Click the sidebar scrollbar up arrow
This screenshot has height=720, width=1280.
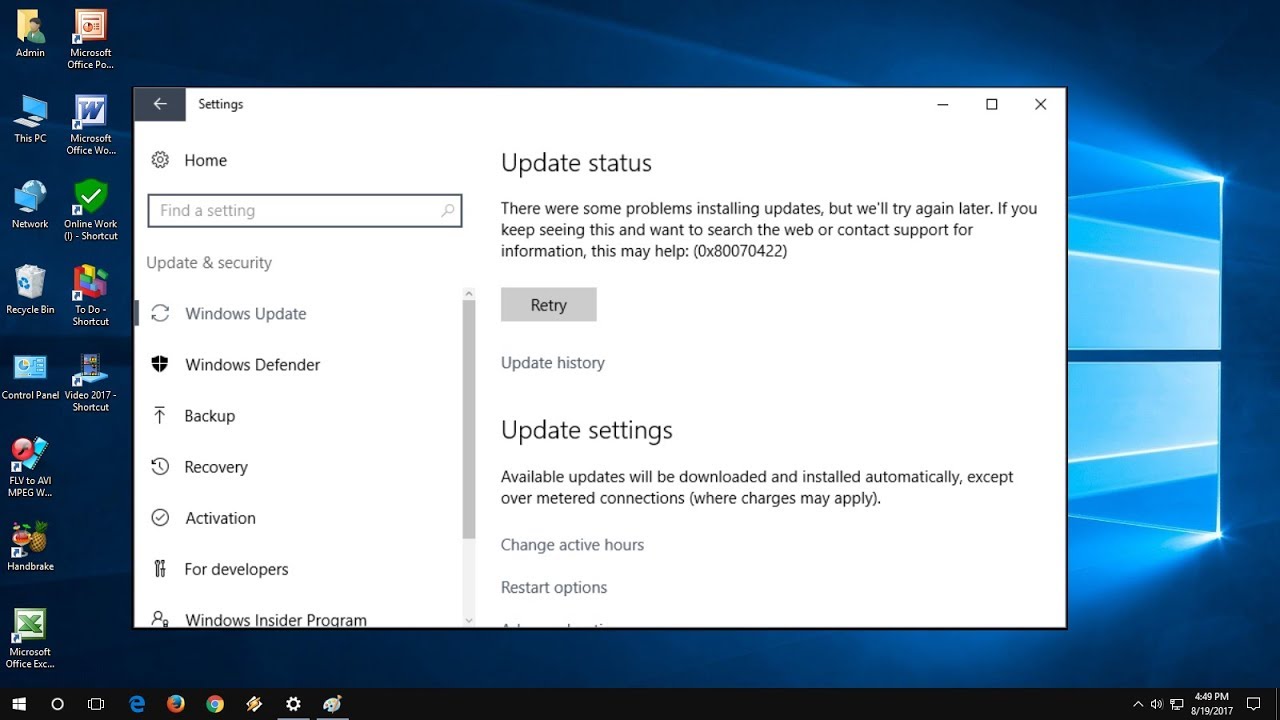pyautogui.click(x=469, y=293)
